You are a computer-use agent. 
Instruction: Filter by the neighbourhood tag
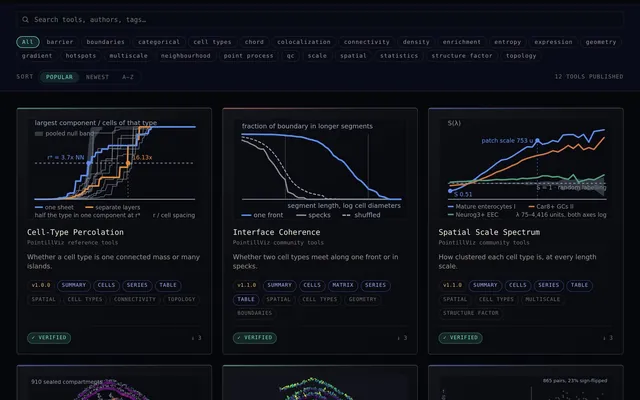[185, 56]
